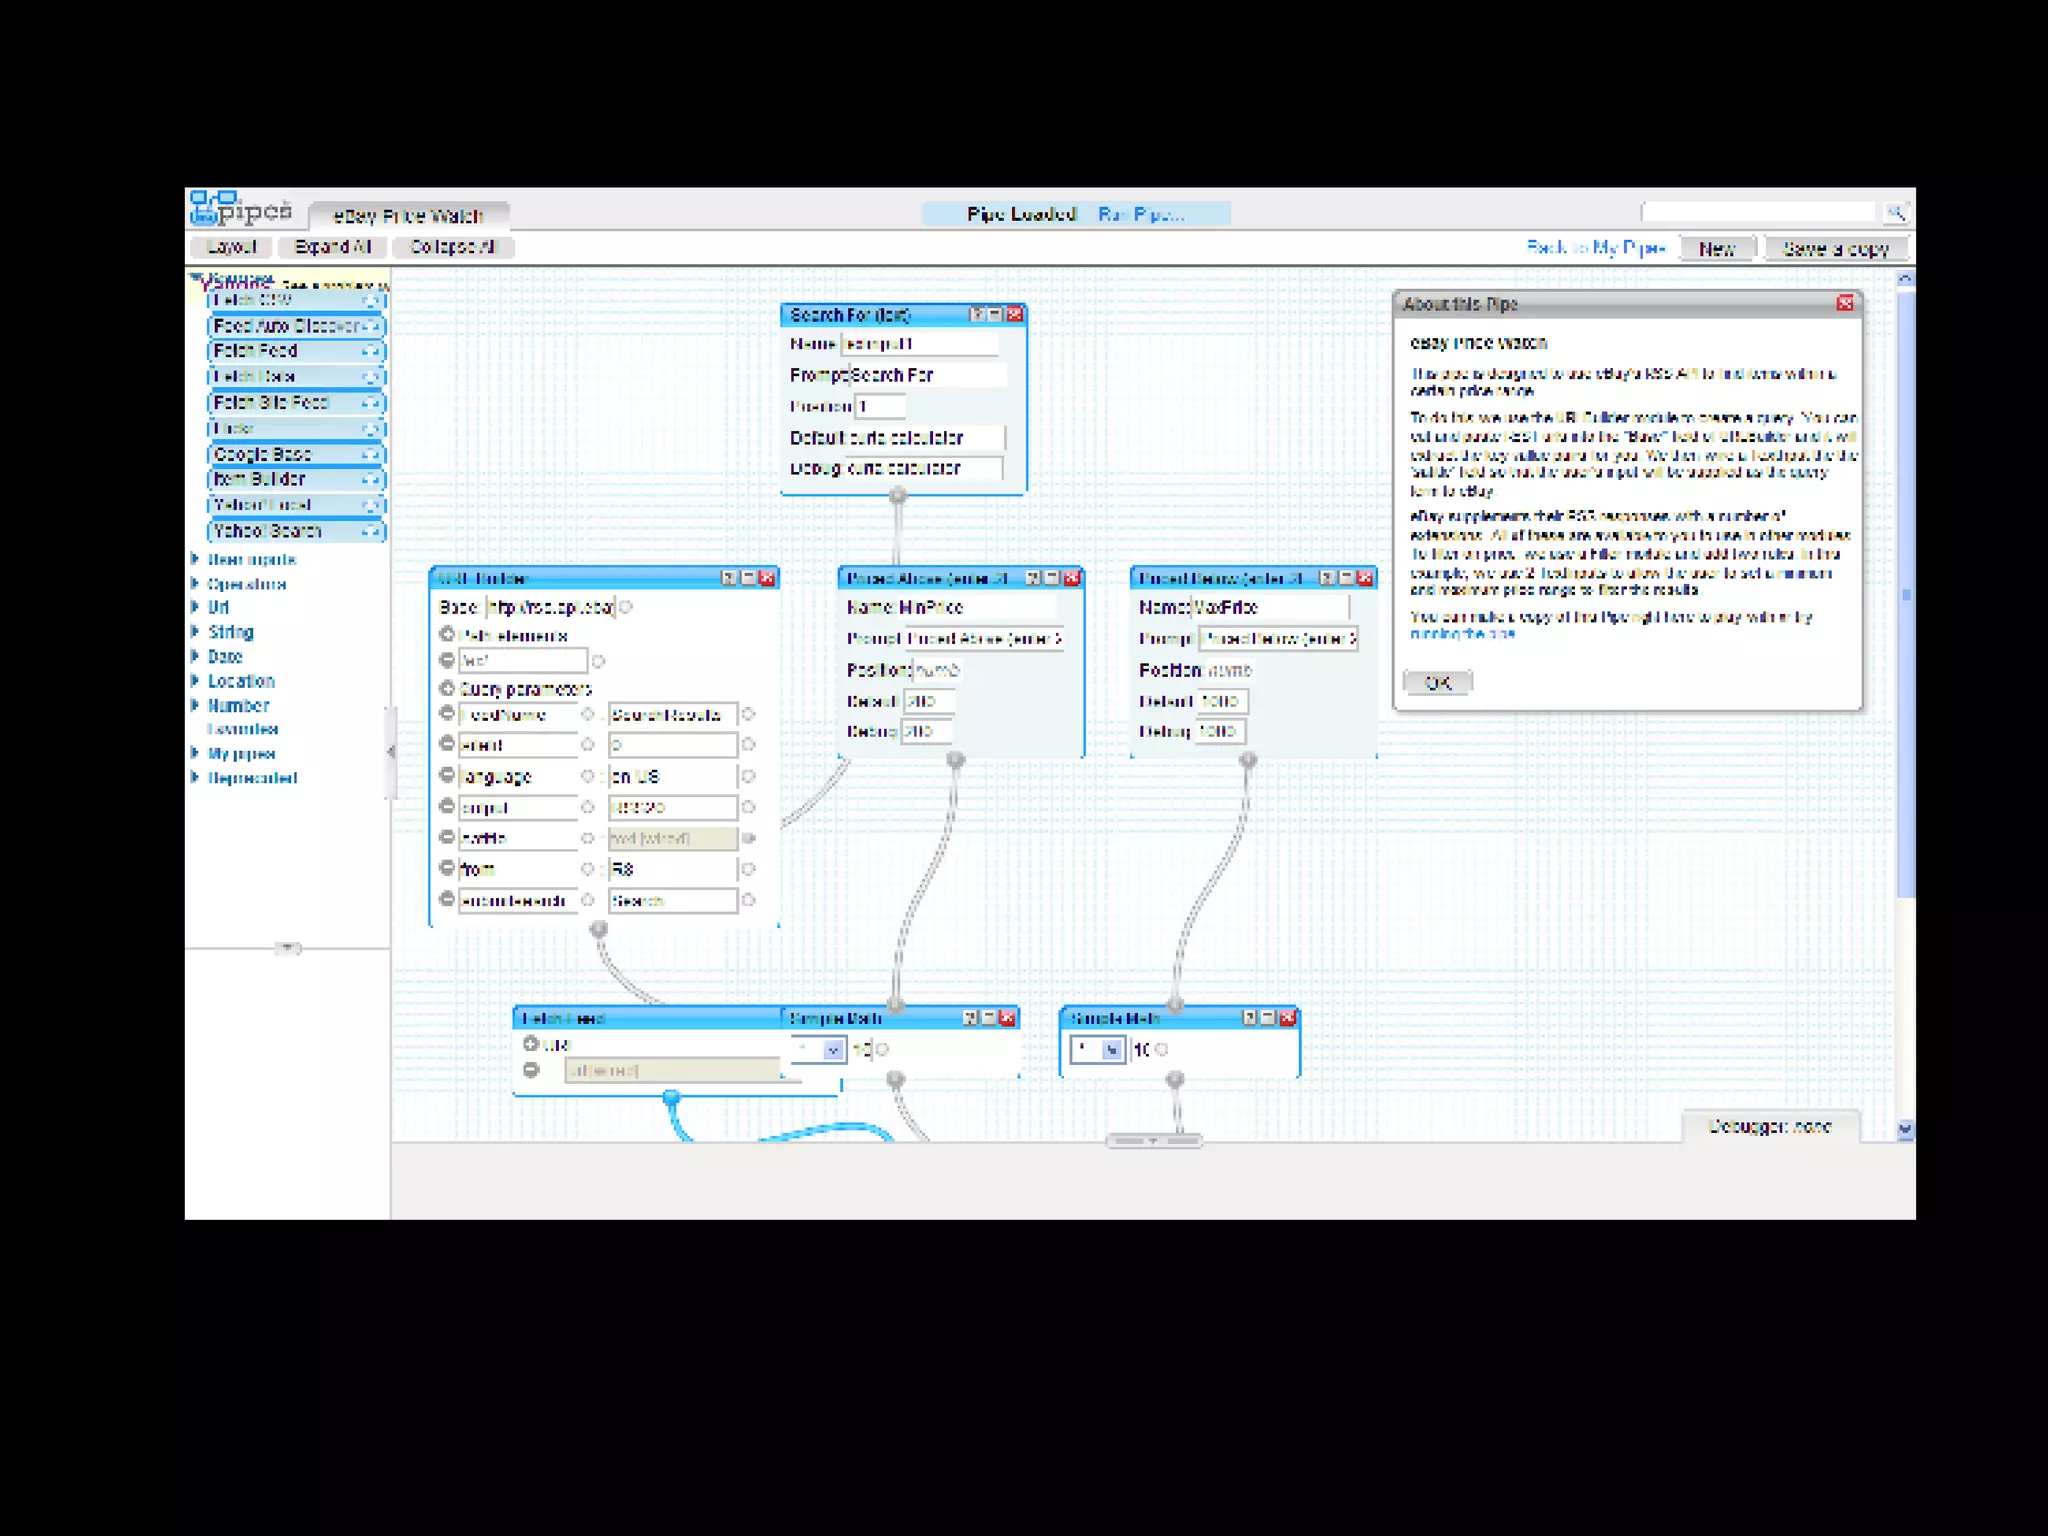Click add icon on Fetch Feed source

(370, 351)
